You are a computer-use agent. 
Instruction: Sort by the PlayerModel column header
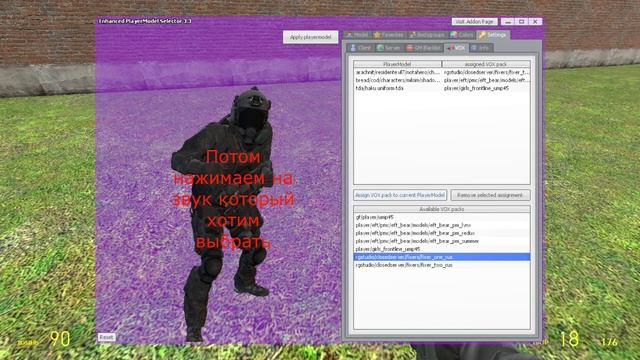tap(398, 64)
